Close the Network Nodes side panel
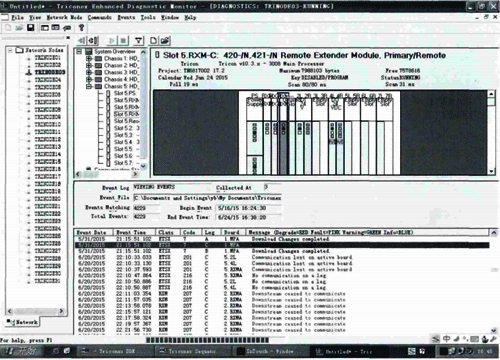 point(68,38)
